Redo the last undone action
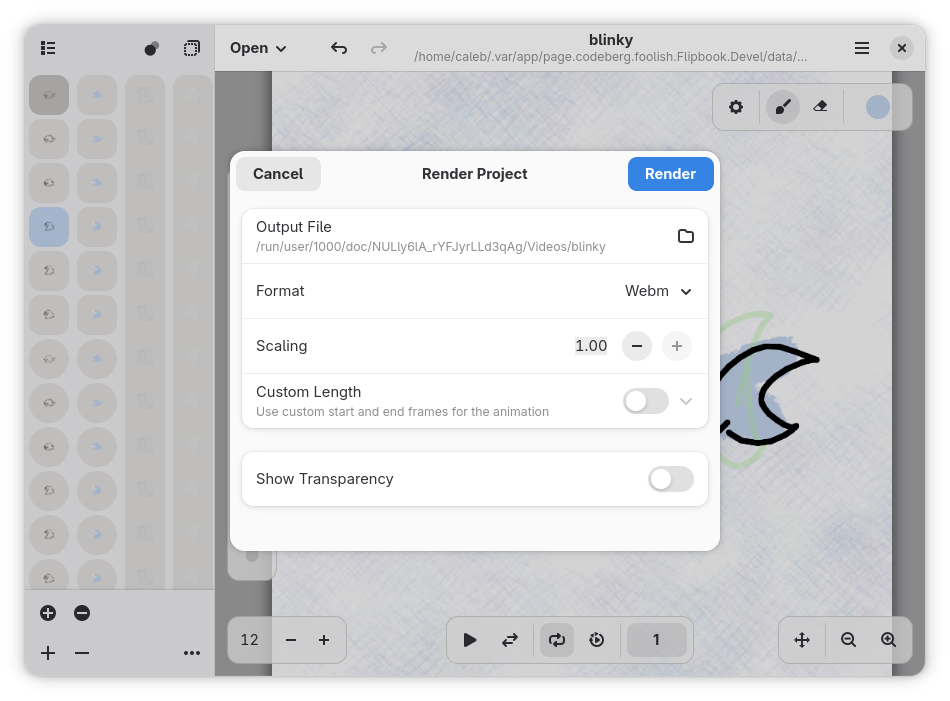 pyautogui.click(x=379, y=48)
